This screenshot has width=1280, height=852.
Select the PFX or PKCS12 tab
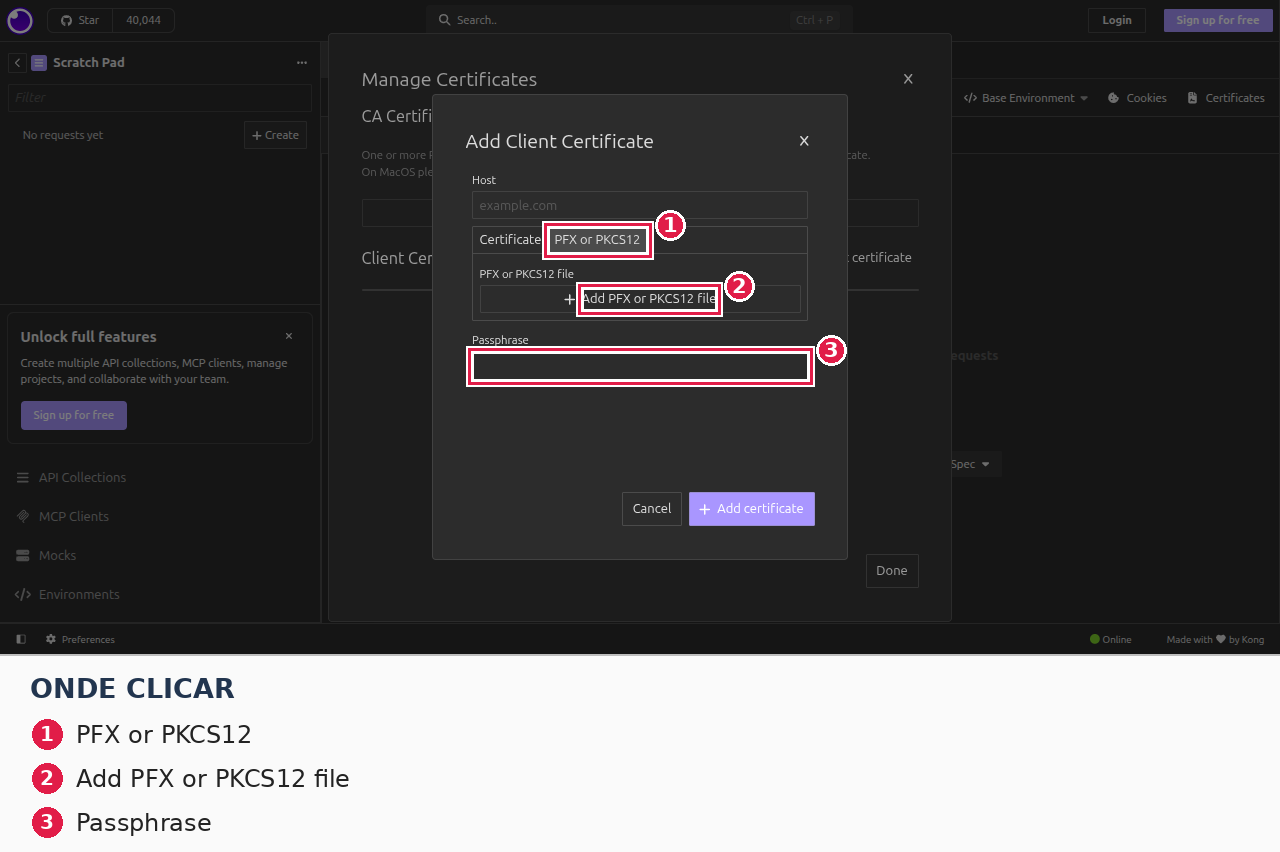(597, 240)
